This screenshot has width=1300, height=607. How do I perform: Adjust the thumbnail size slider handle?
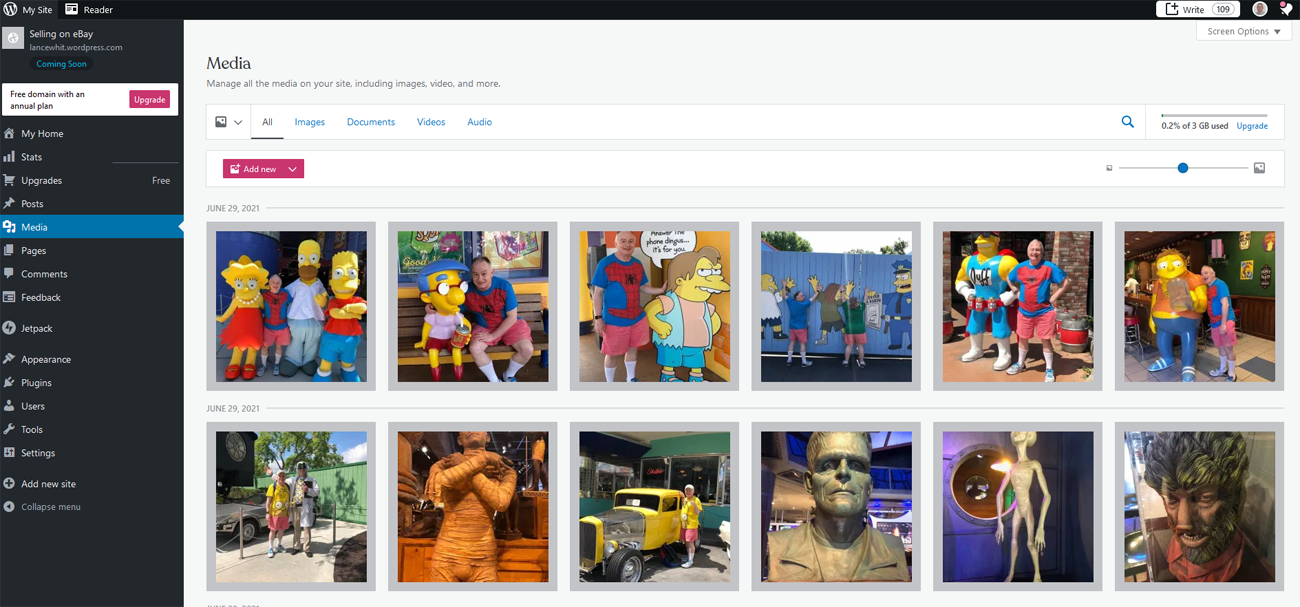click(1183, 168)
